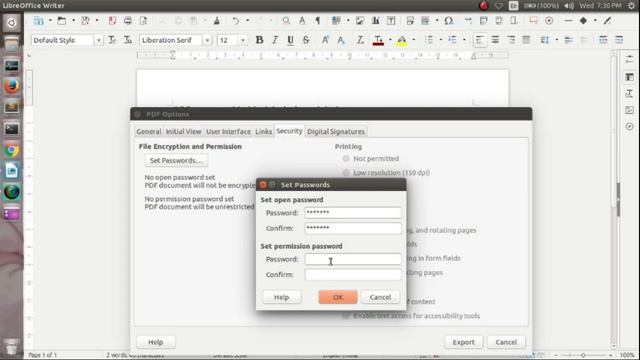Expand the Liberation Serif font name dropdown
The height and width of the screenshot is (360, 640).
pyautogui.click(x=207, y=40)
